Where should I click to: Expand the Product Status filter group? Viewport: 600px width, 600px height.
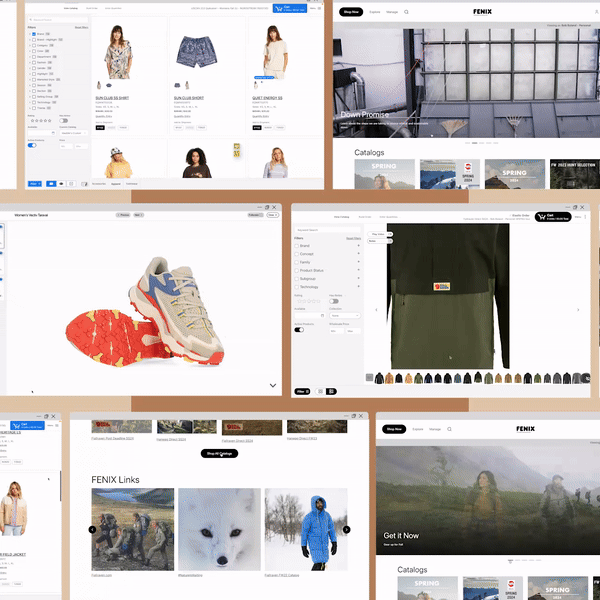pos(359,270)
